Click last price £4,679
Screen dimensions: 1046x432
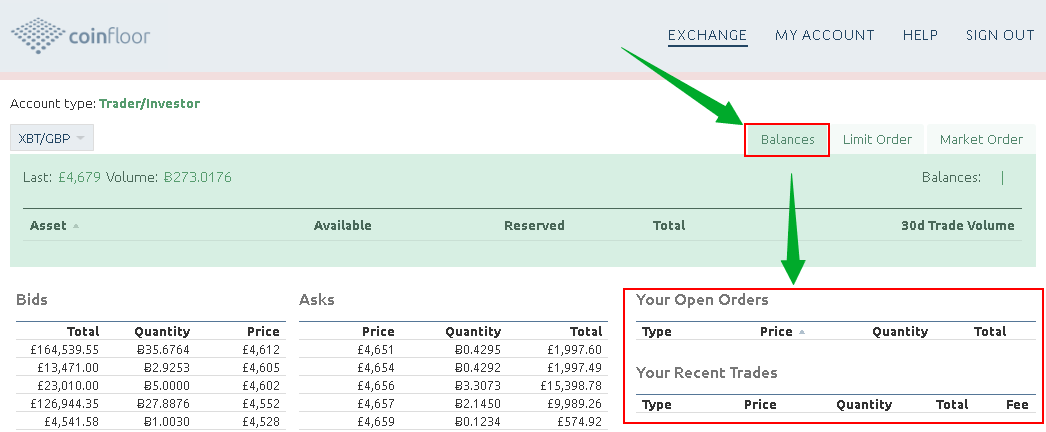coord(78,177)
